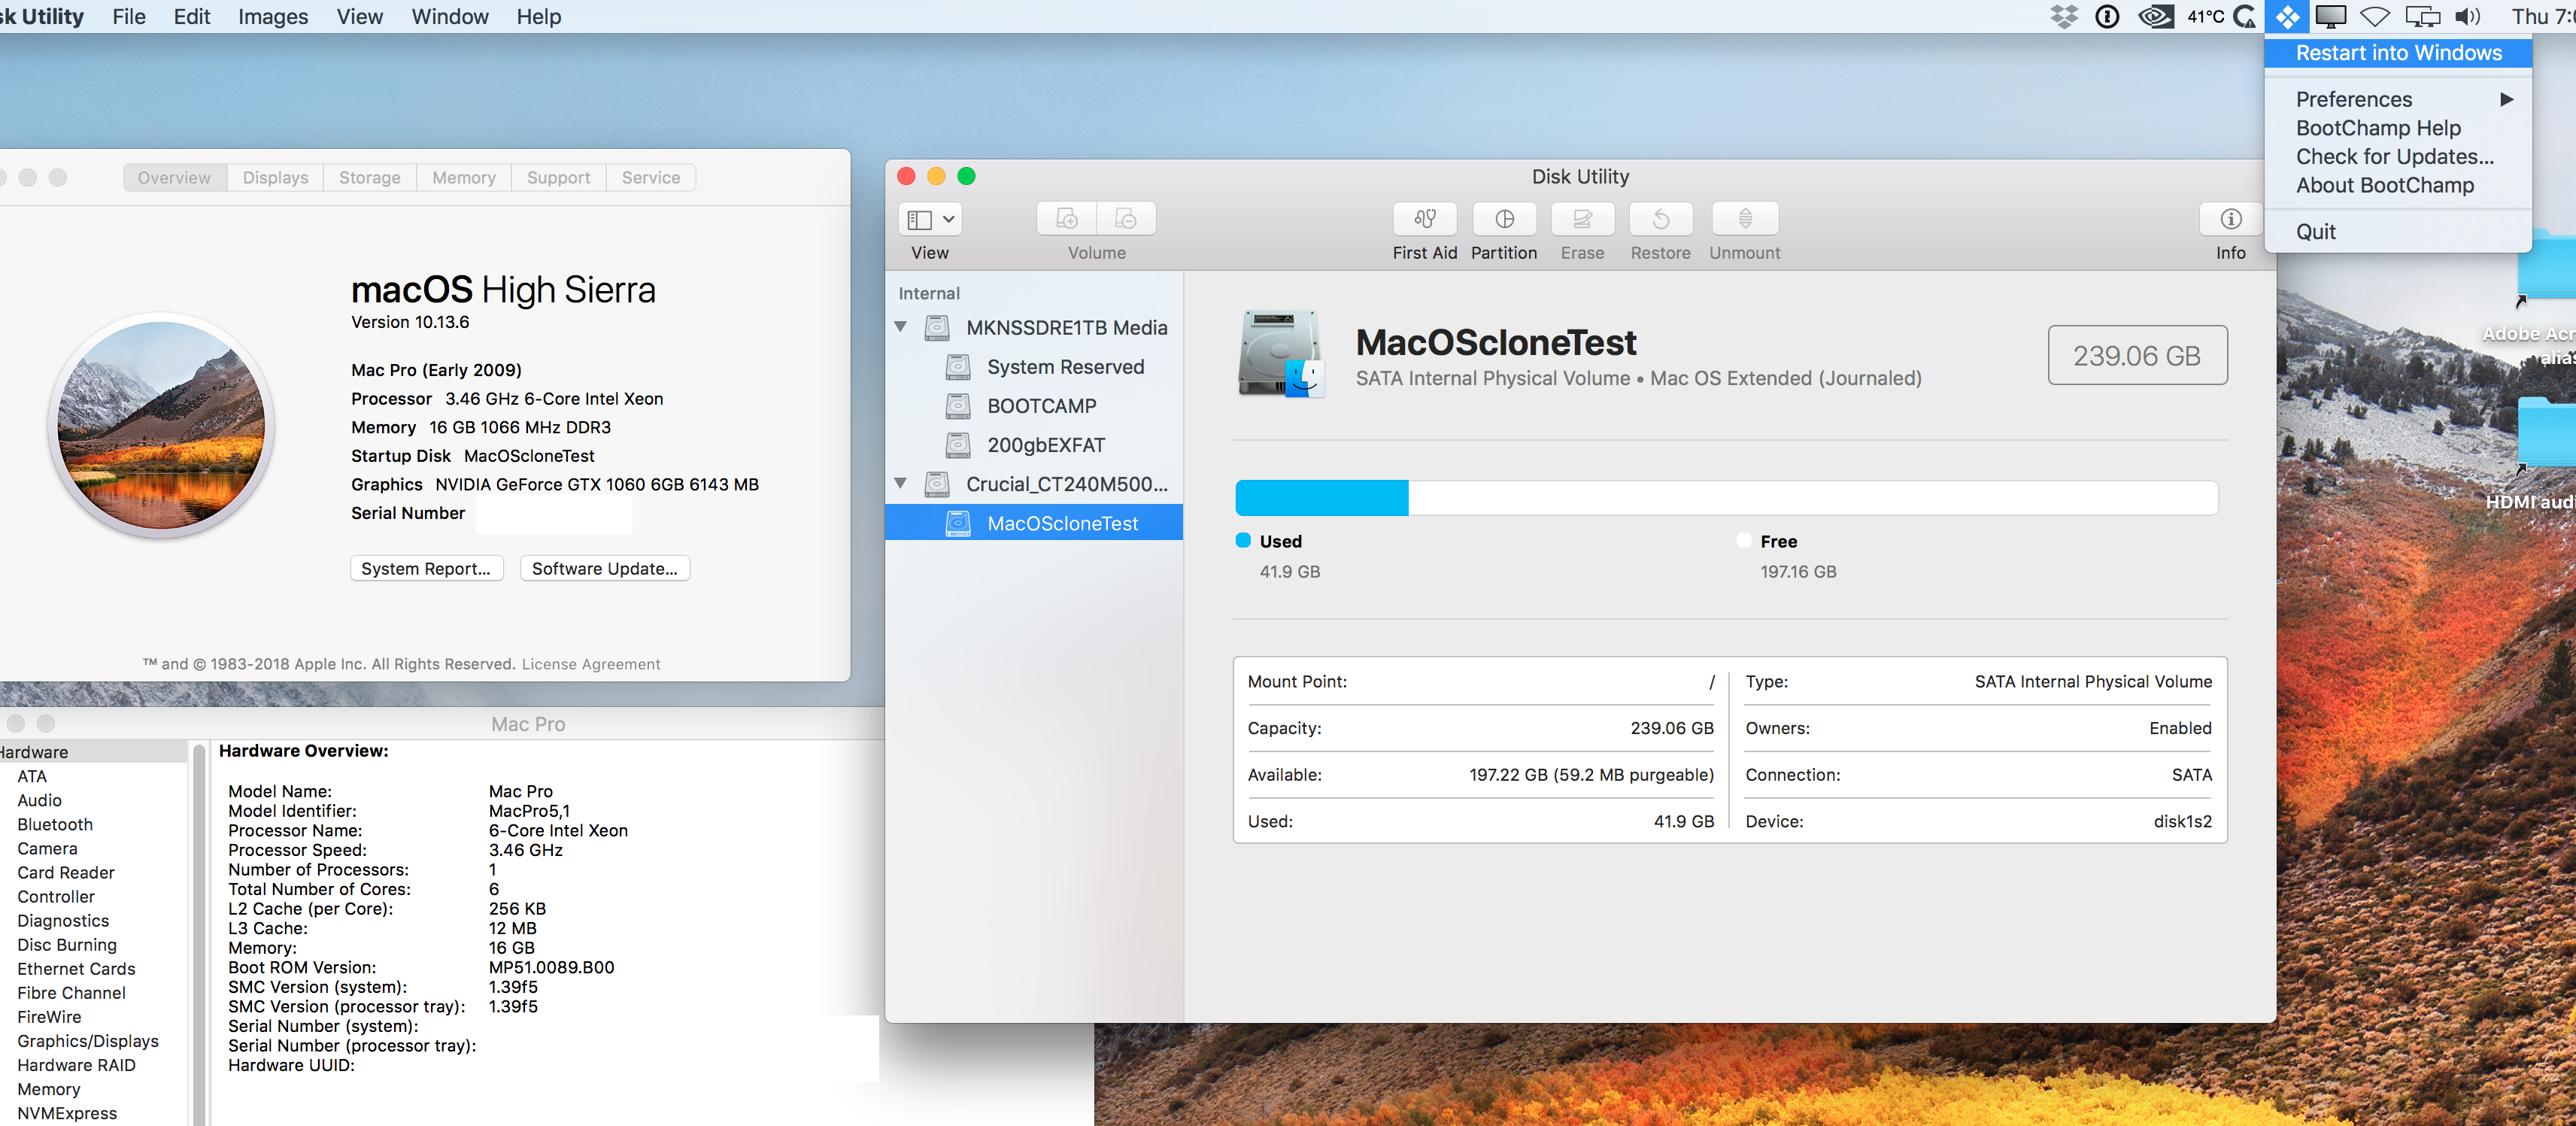Select Graphics/Displays in hardware list
The width and height of the screenshot is (2576, 1126).
point(88,1041)
